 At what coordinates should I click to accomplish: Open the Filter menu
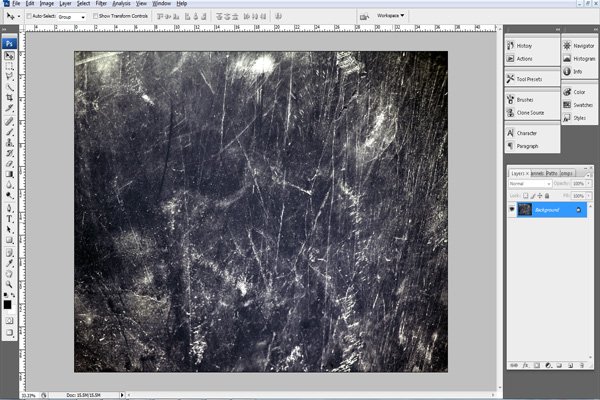101,3
